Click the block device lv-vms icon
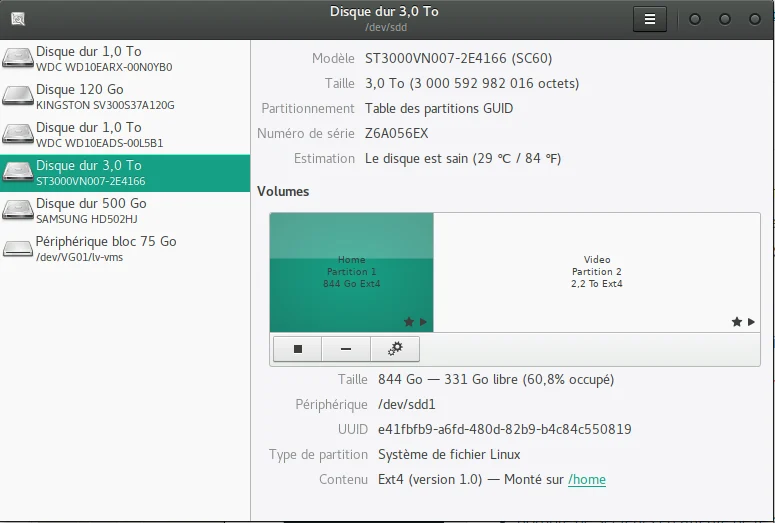This screenshot has width=775, height=523. [x=18, y=248]
